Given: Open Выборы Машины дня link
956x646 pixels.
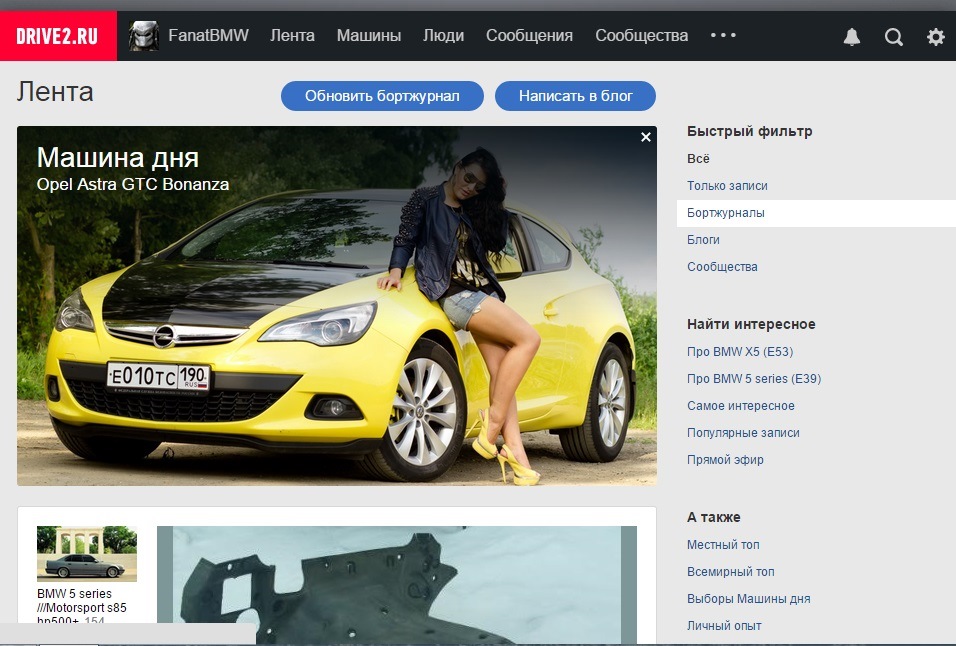Looking at the screenshot, I should (749, 598).
